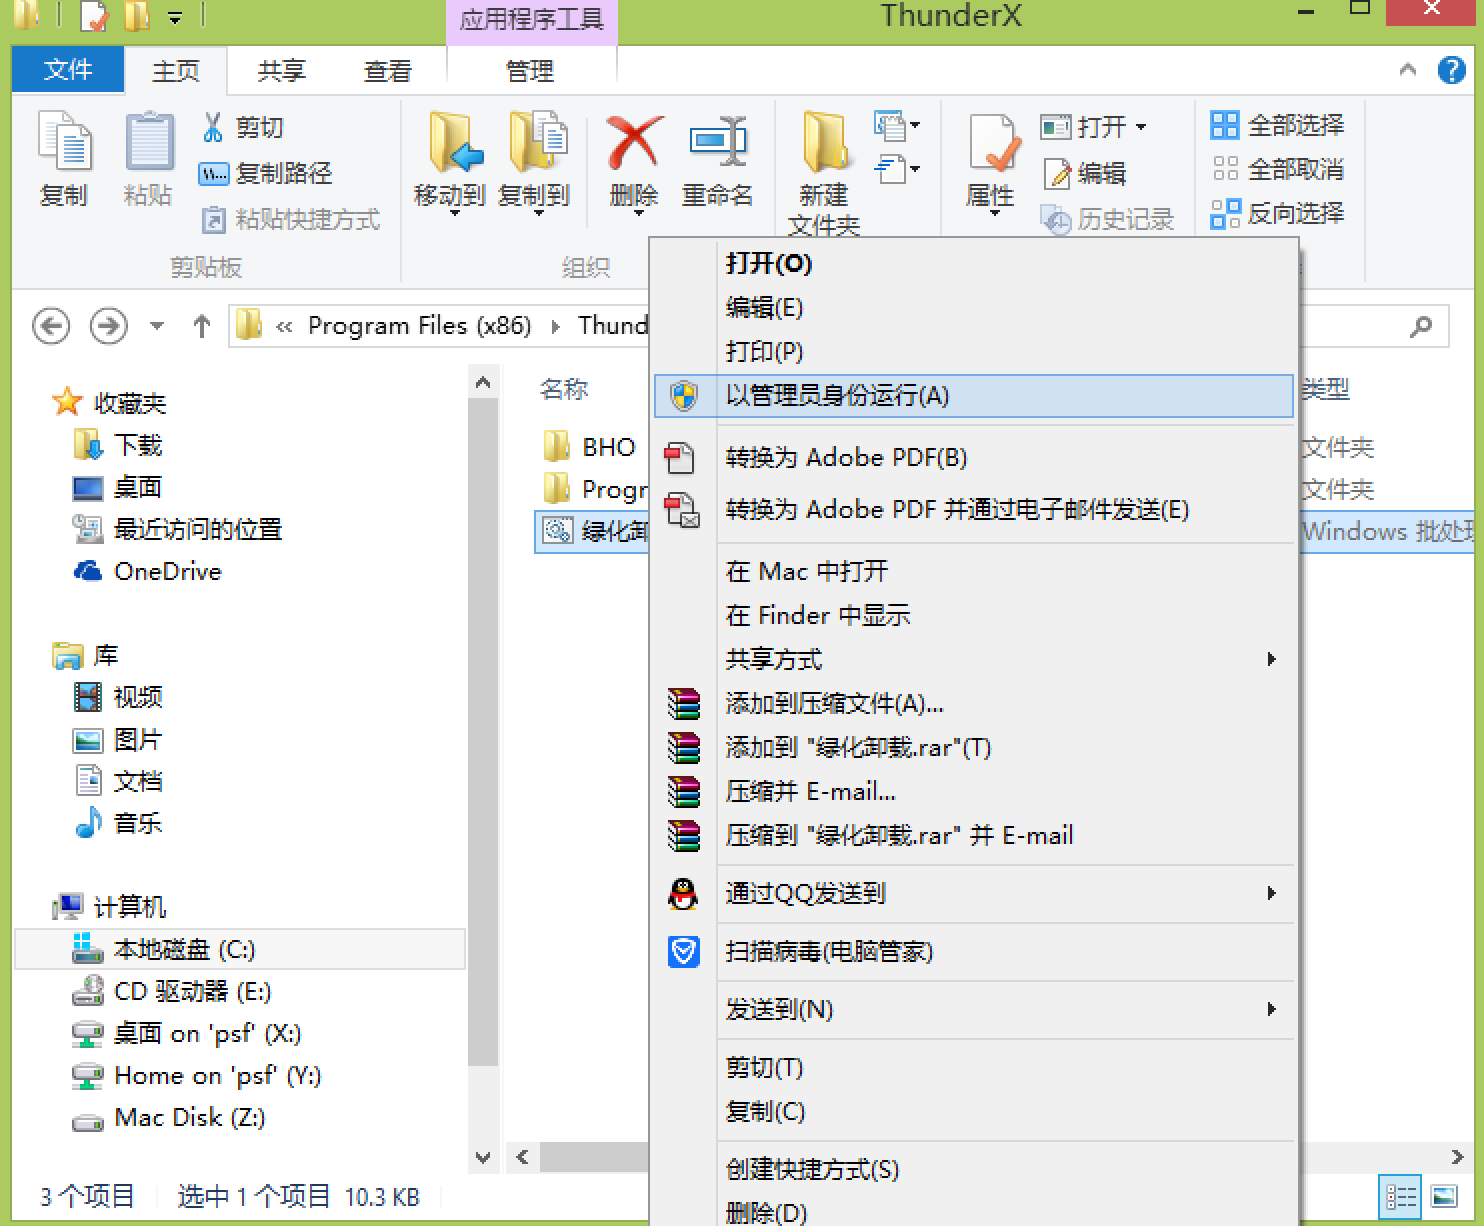This screenshot has width=1484, height=1226.
Task: Click the Delete (删除) red X icon
Action: coord(634,142)
